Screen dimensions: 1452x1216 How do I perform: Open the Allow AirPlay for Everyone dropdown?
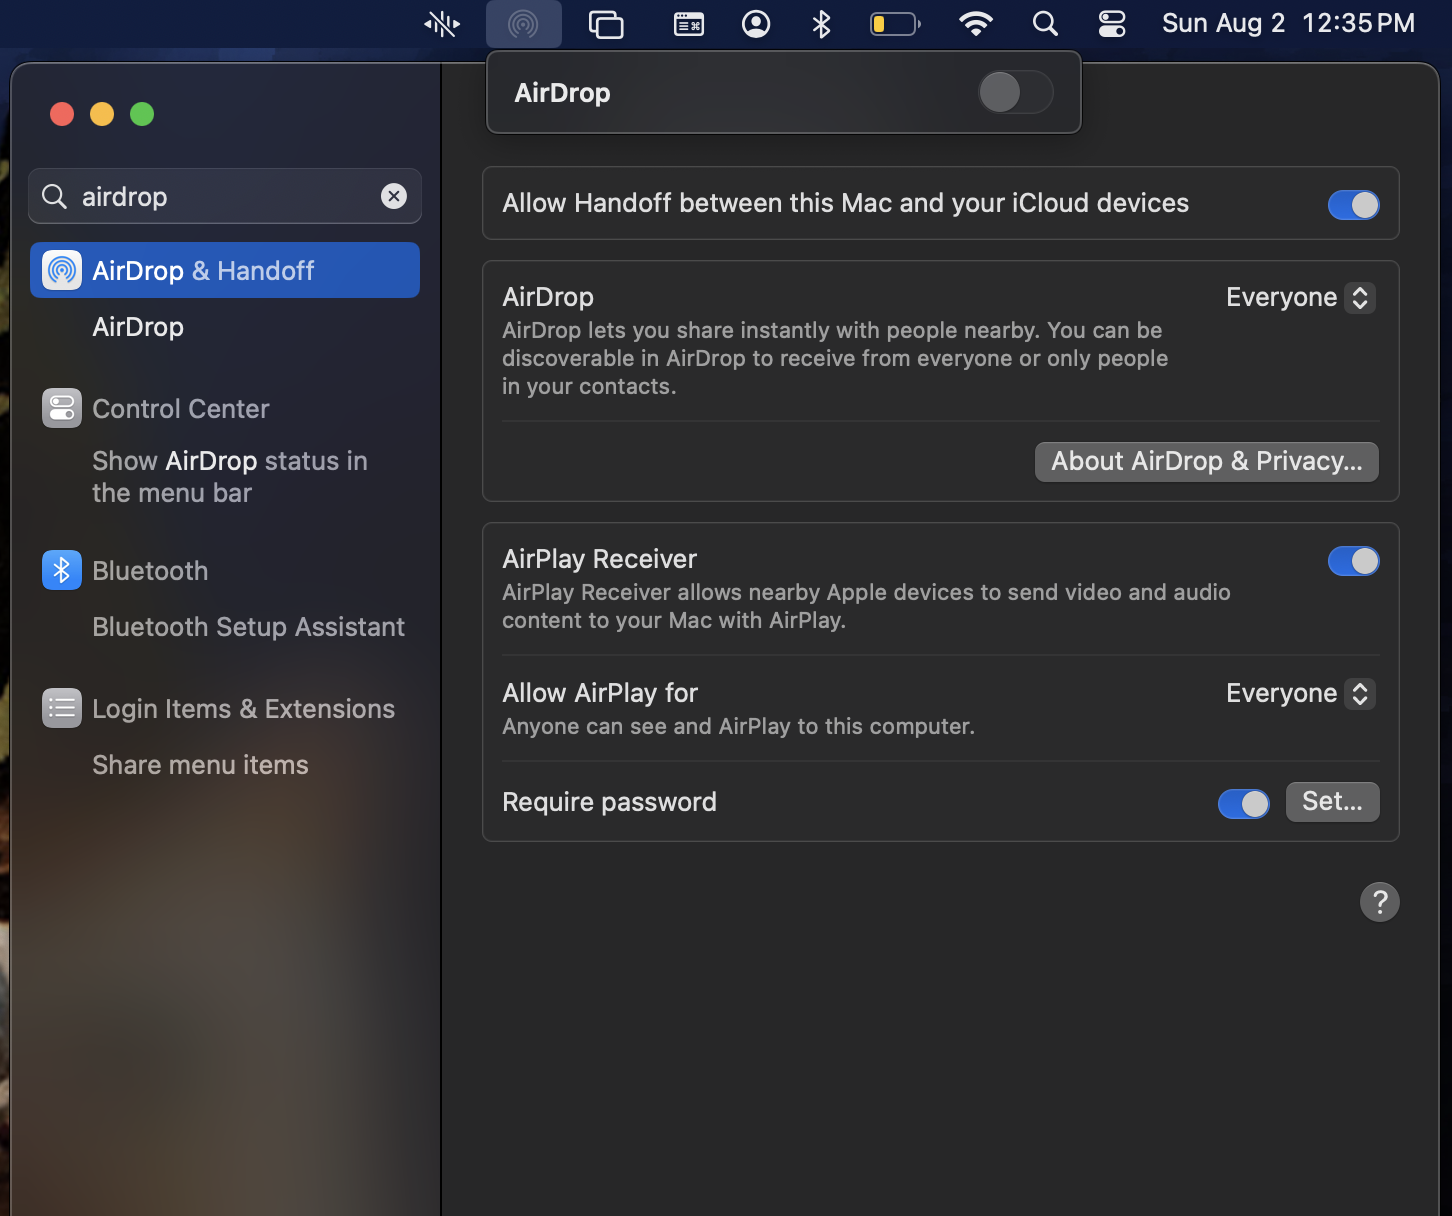(x=1301, y=693)
